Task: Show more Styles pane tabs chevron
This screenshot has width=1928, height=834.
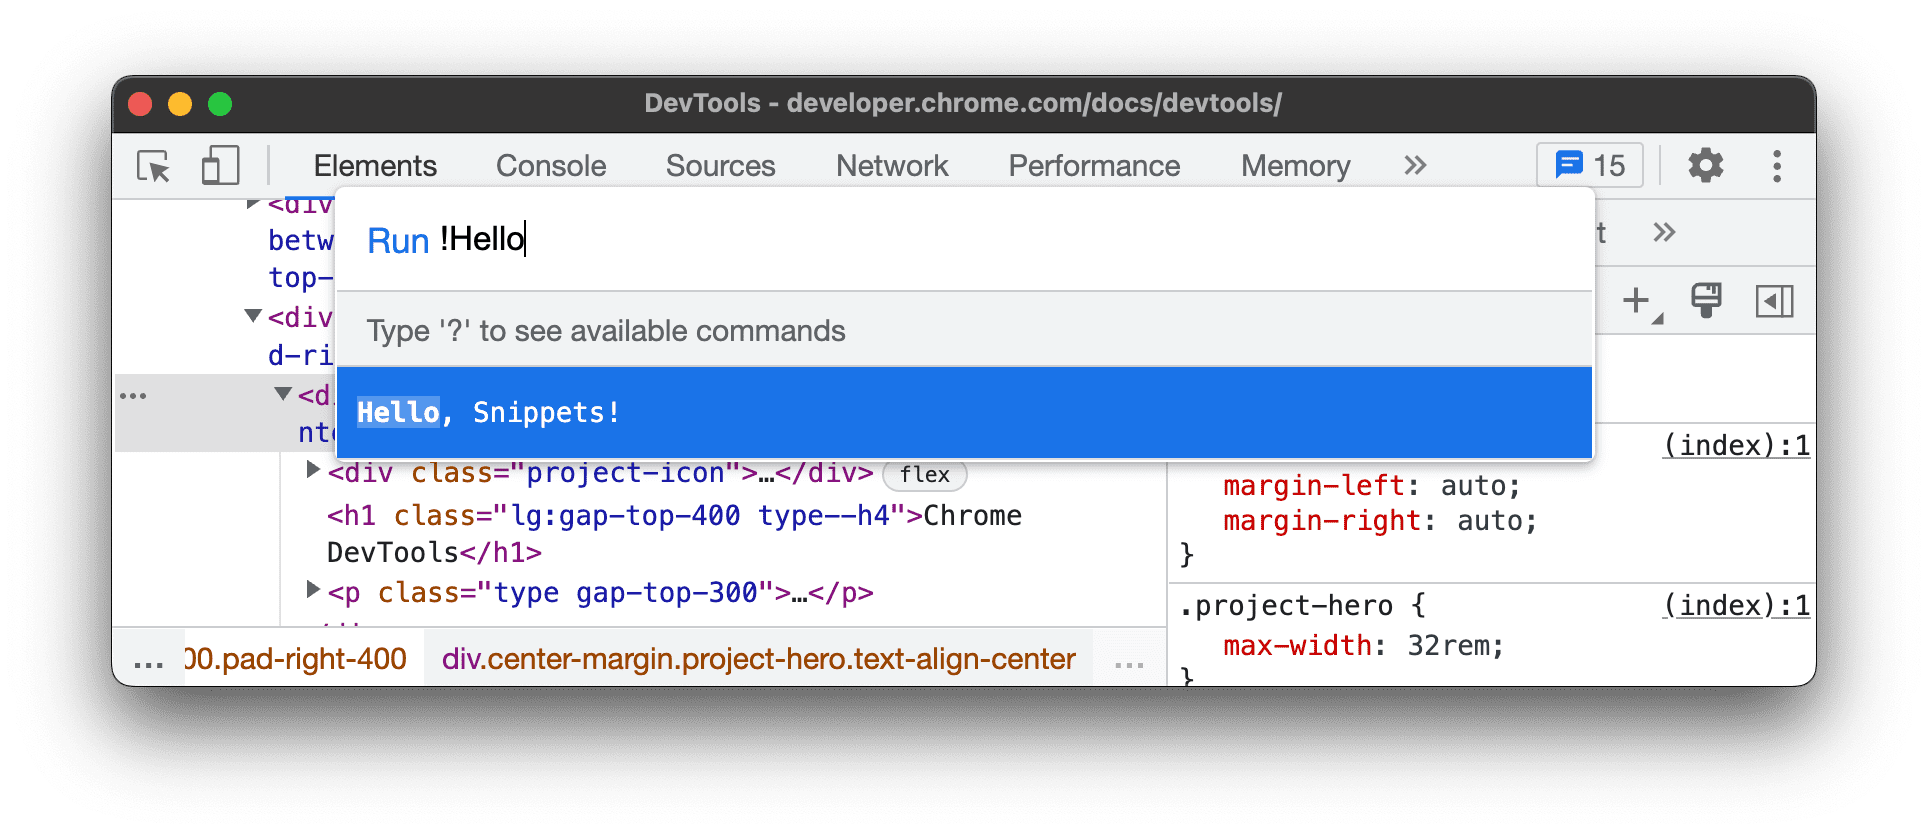Action: tap(1663, 233)
